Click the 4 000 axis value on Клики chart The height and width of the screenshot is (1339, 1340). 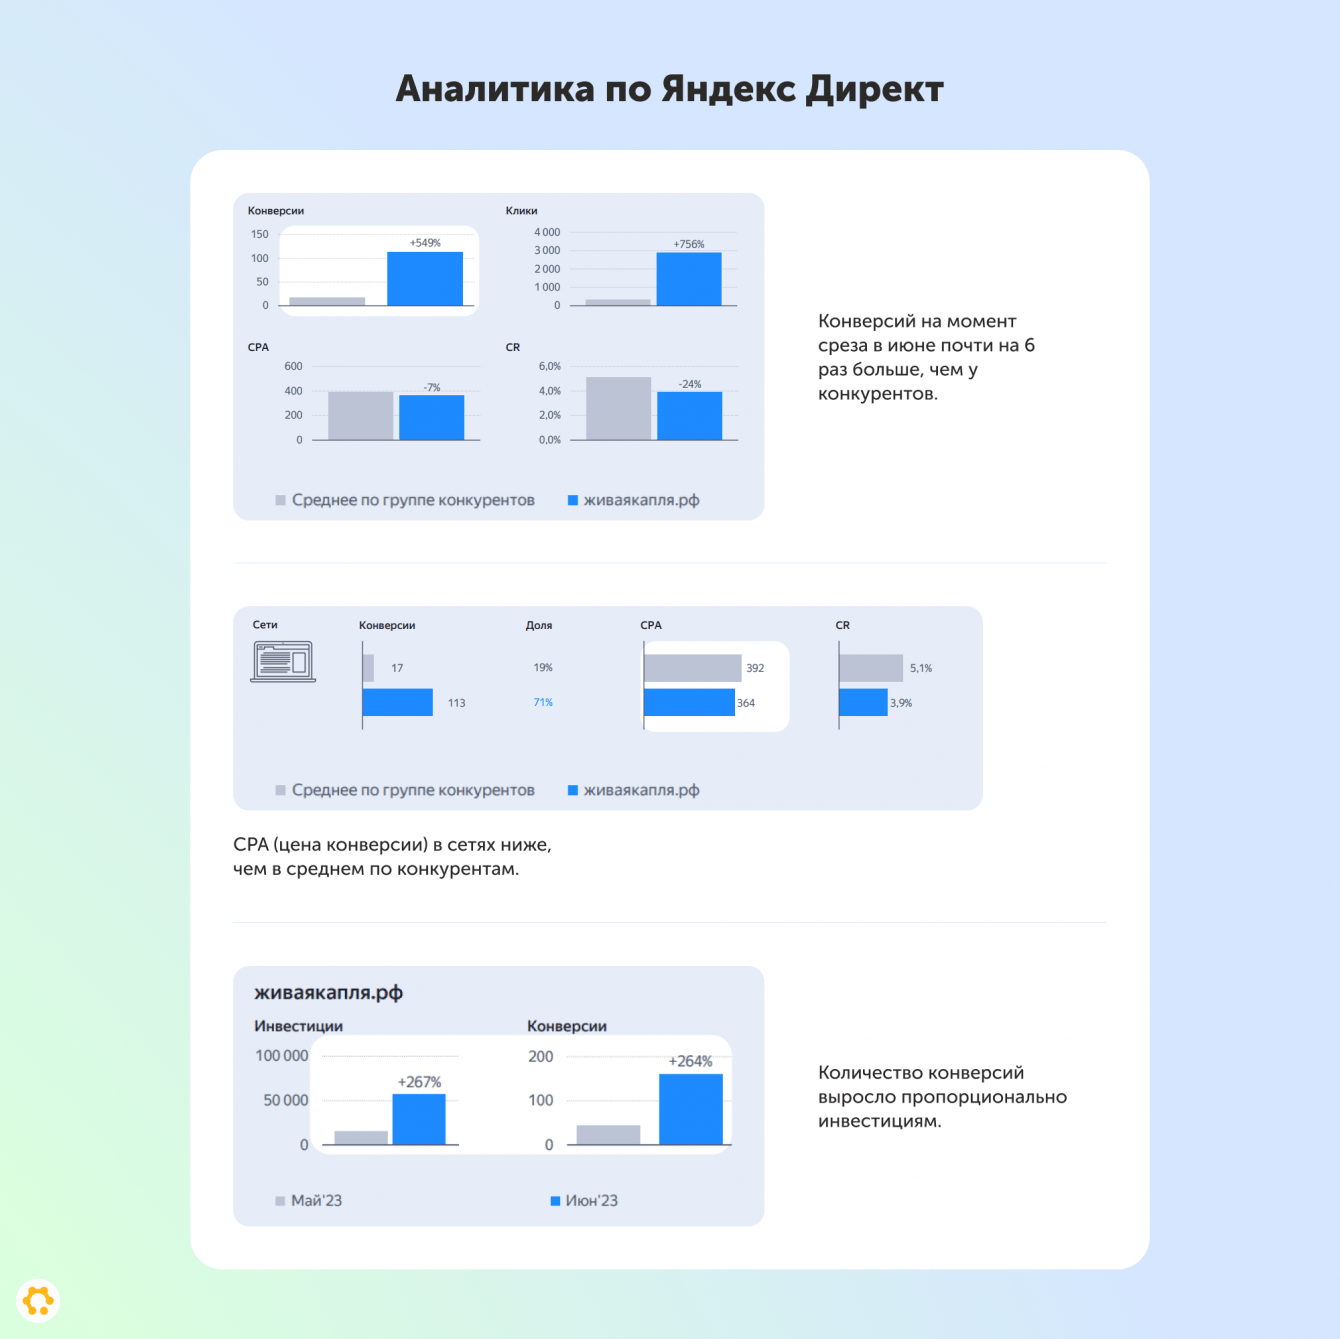[547, 232]
